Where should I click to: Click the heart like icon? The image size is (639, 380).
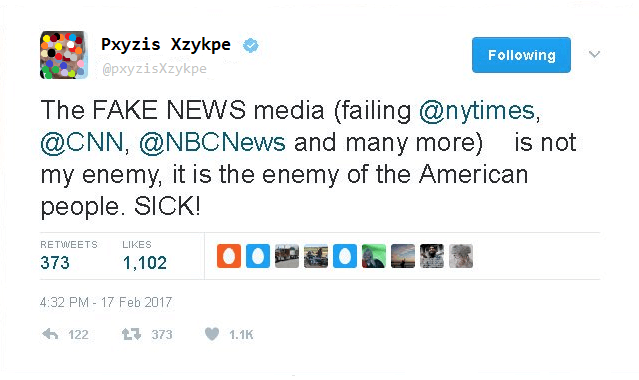[x=212, y=334]
